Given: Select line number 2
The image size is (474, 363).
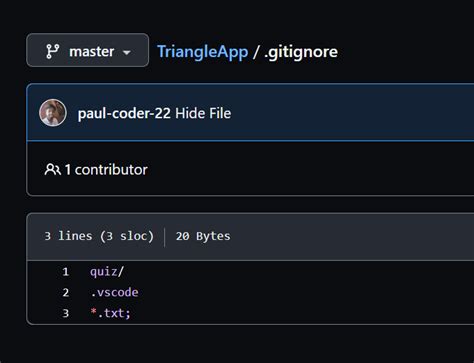Looking at the screenshot, I should (x=65, y=292).
